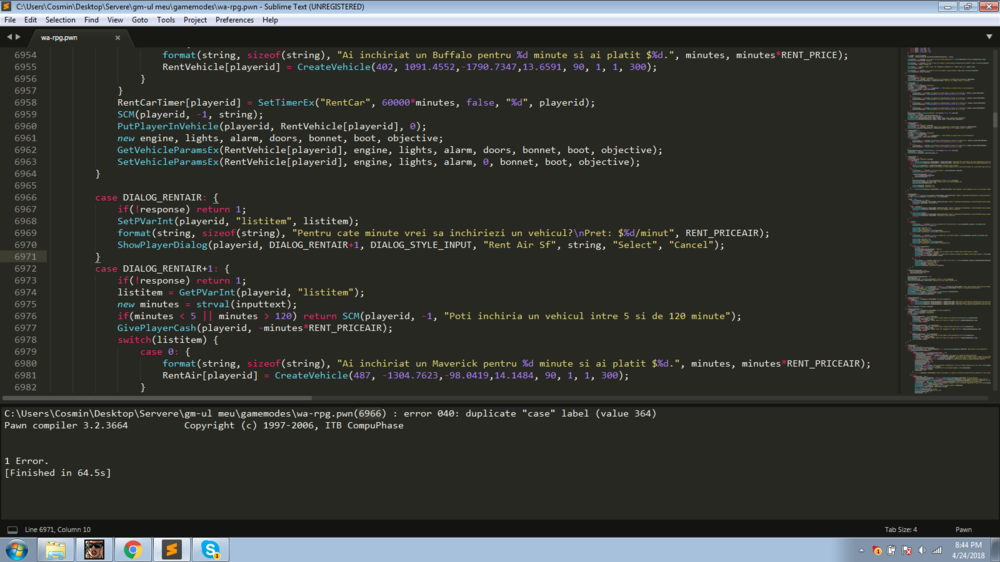
Task: Open Skype from taskbar
Action: point(210,549)
